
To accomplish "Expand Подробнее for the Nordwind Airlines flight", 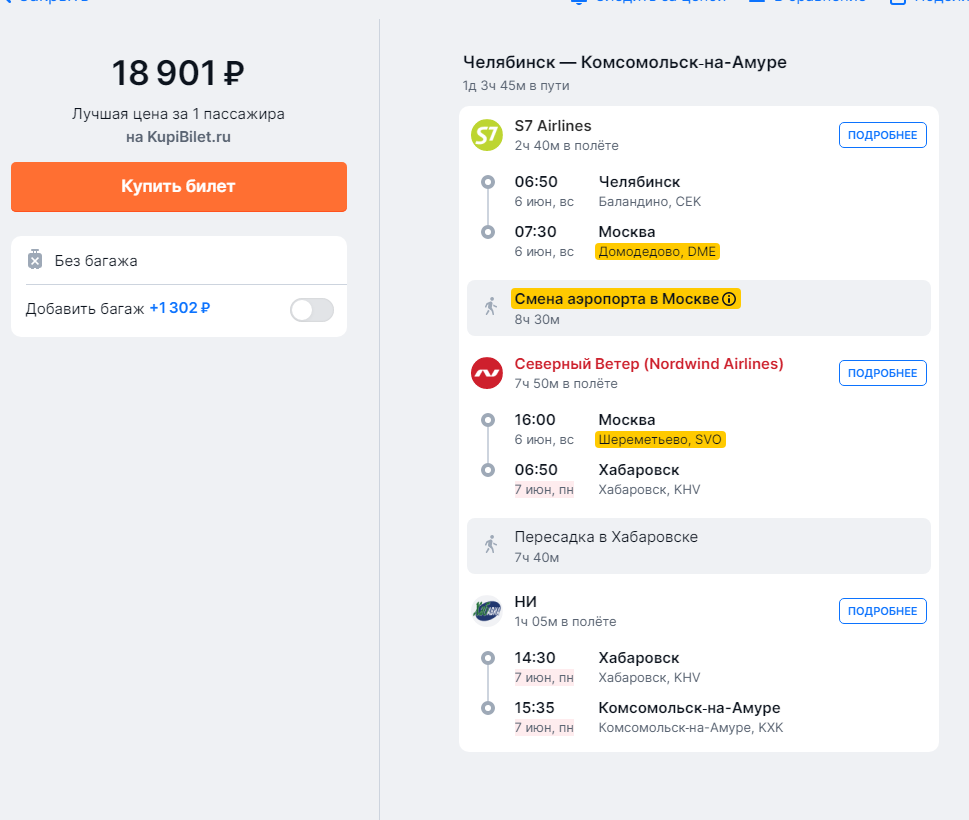I will click(x=882, y=373).
